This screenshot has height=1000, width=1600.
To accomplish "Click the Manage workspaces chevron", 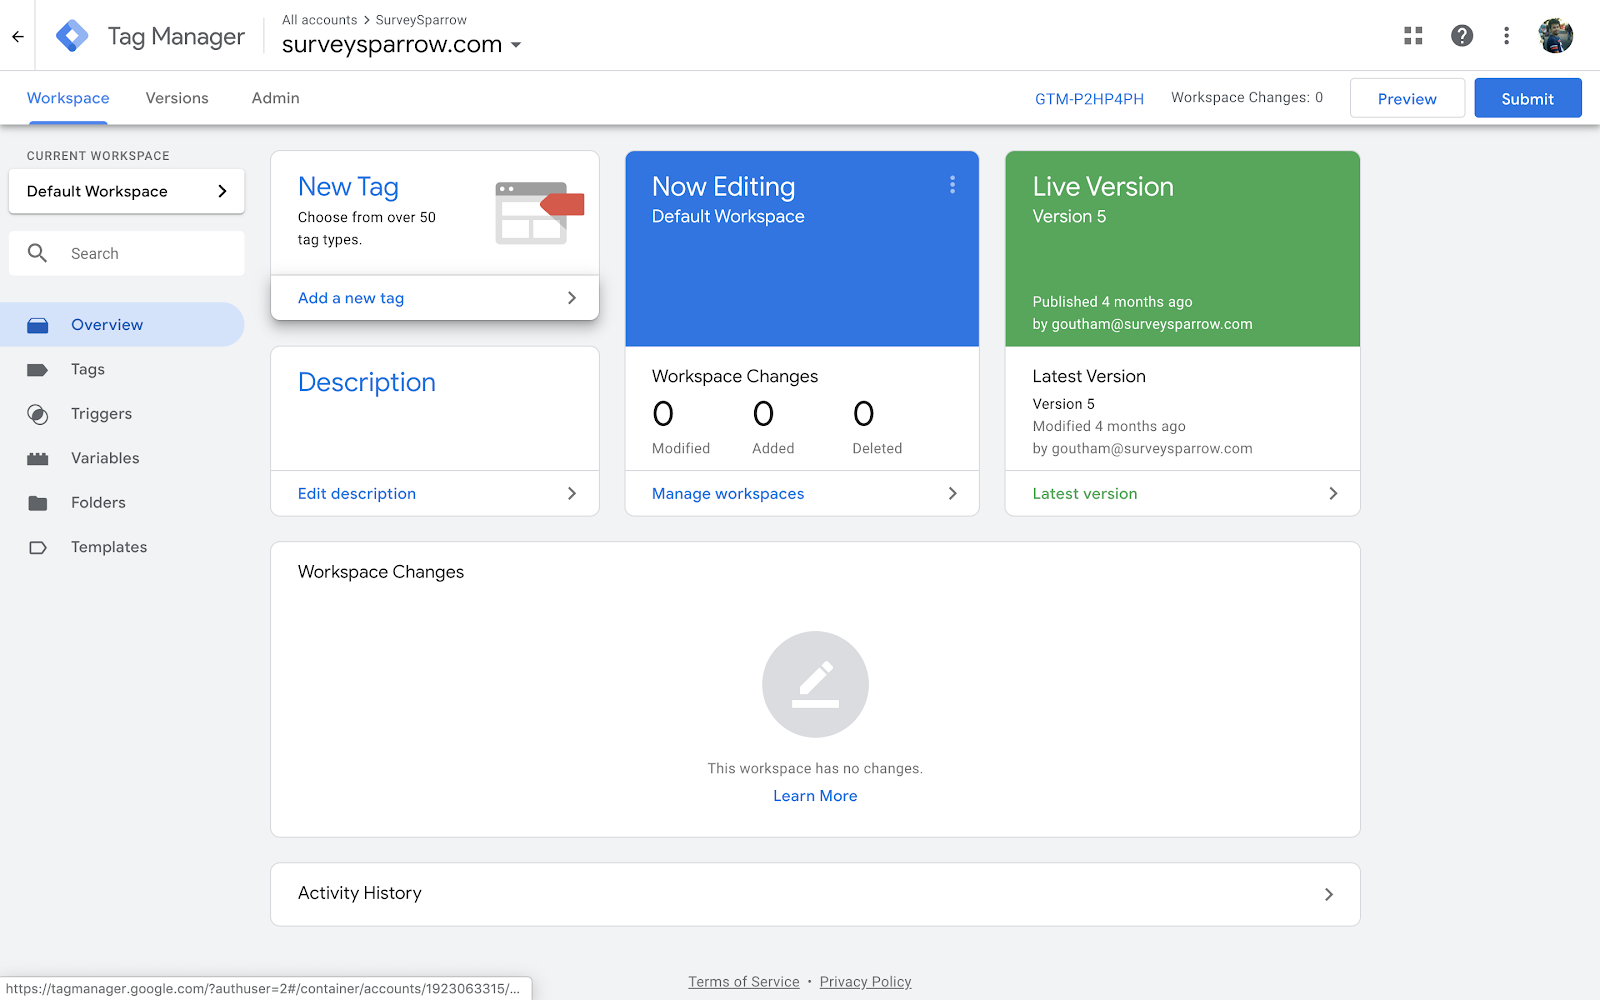I will [x=952, y=493].
